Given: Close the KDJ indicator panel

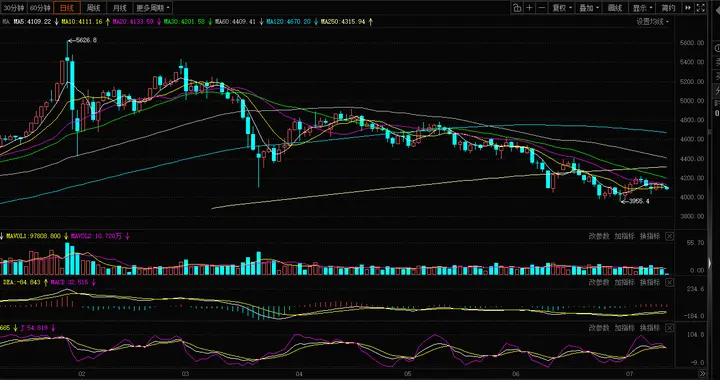Looking at the screenshot, I should pyautogui.click(x=669, y=328).
